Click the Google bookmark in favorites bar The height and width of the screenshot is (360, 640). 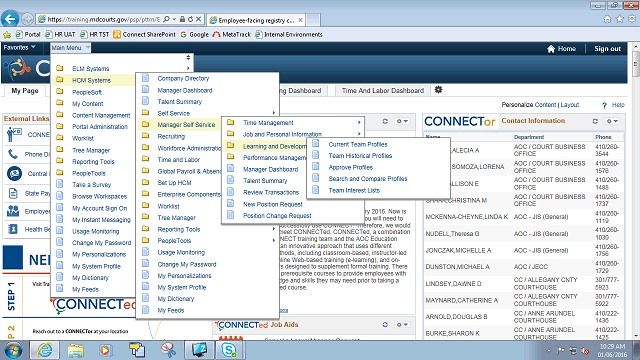[194, 35]
